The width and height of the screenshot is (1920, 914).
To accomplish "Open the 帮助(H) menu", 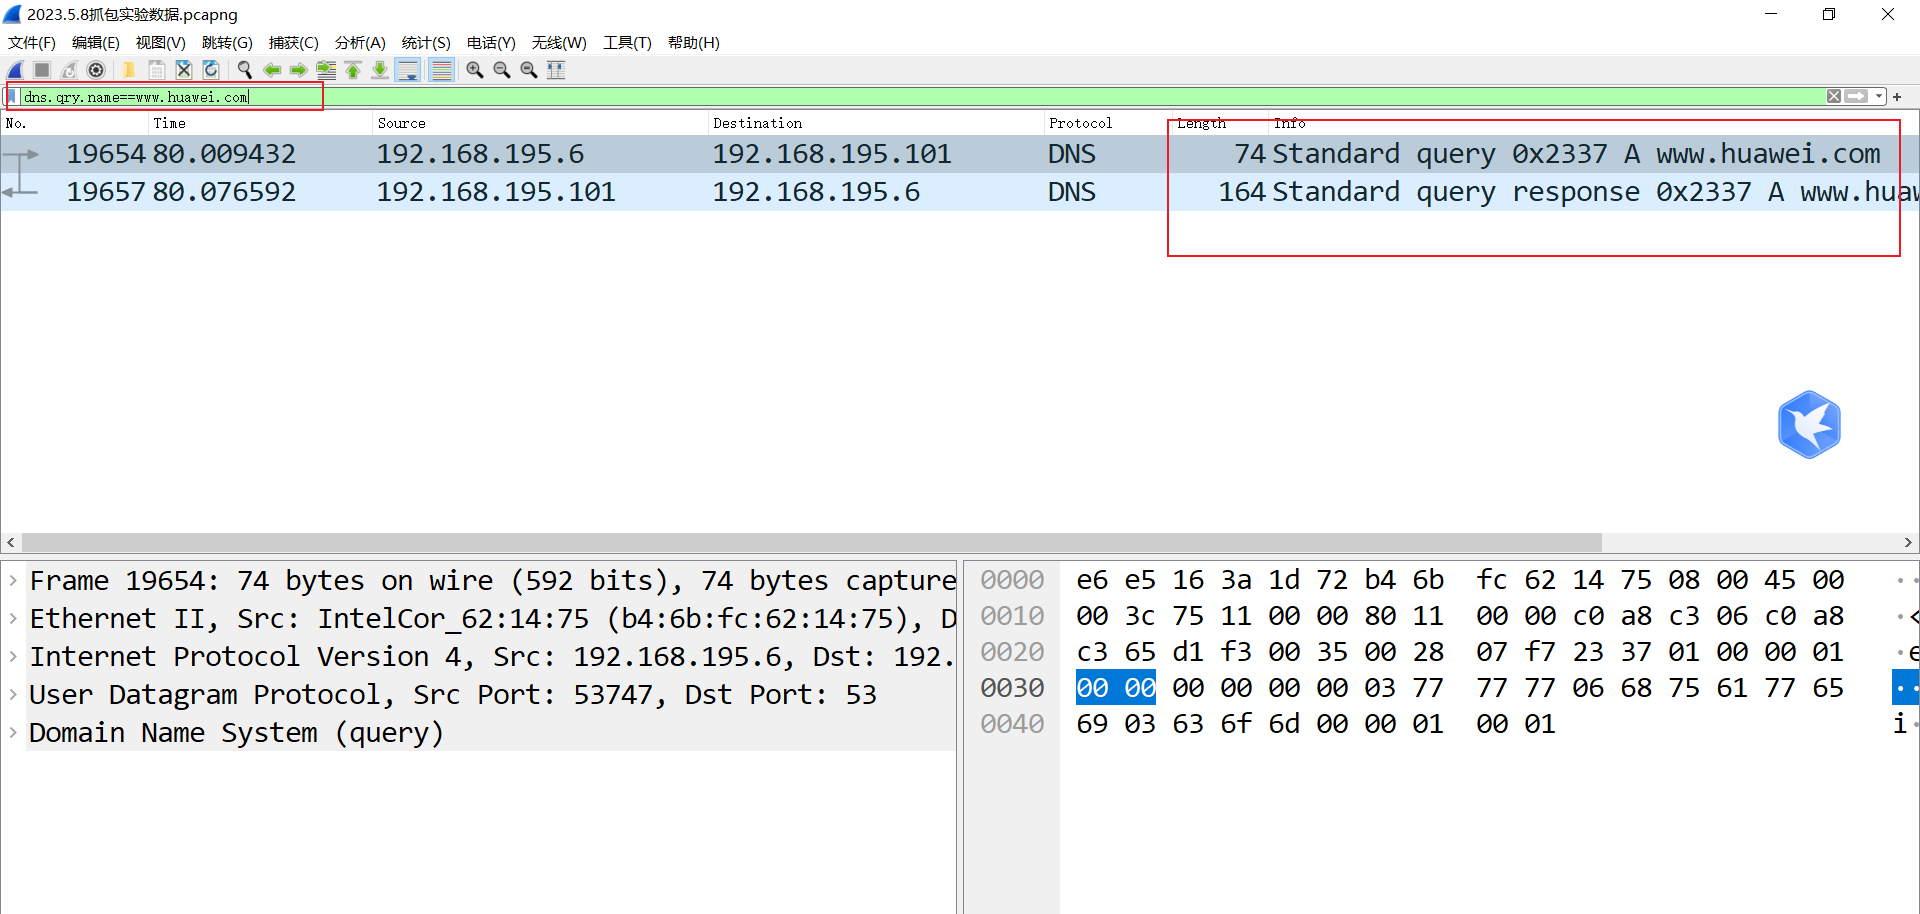I will point(694,43).
